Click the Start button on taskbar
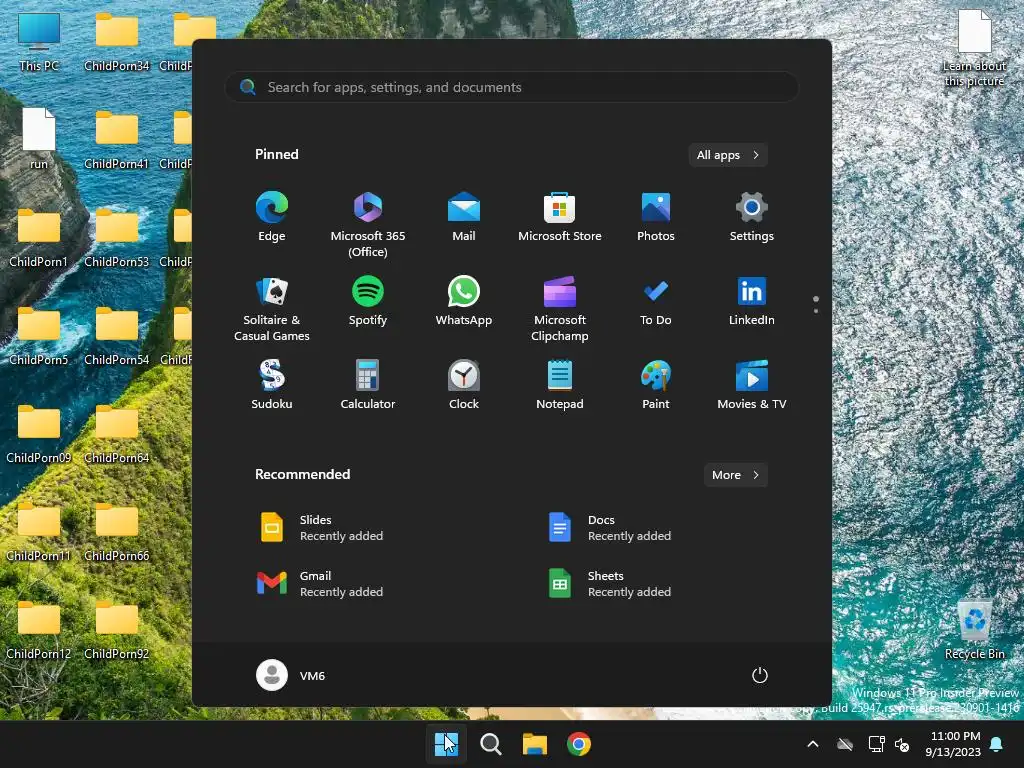 click(447, 744)
